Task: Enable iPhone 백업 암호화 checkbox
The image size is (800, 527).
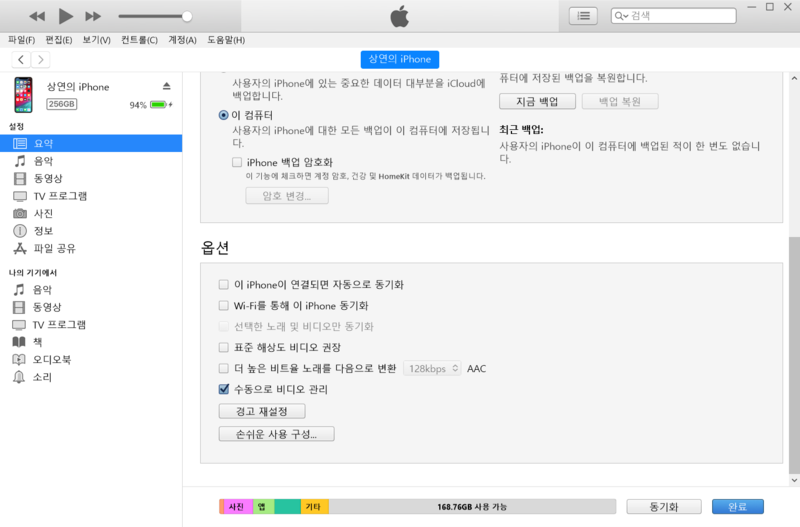Action: [x=237, y=162]
